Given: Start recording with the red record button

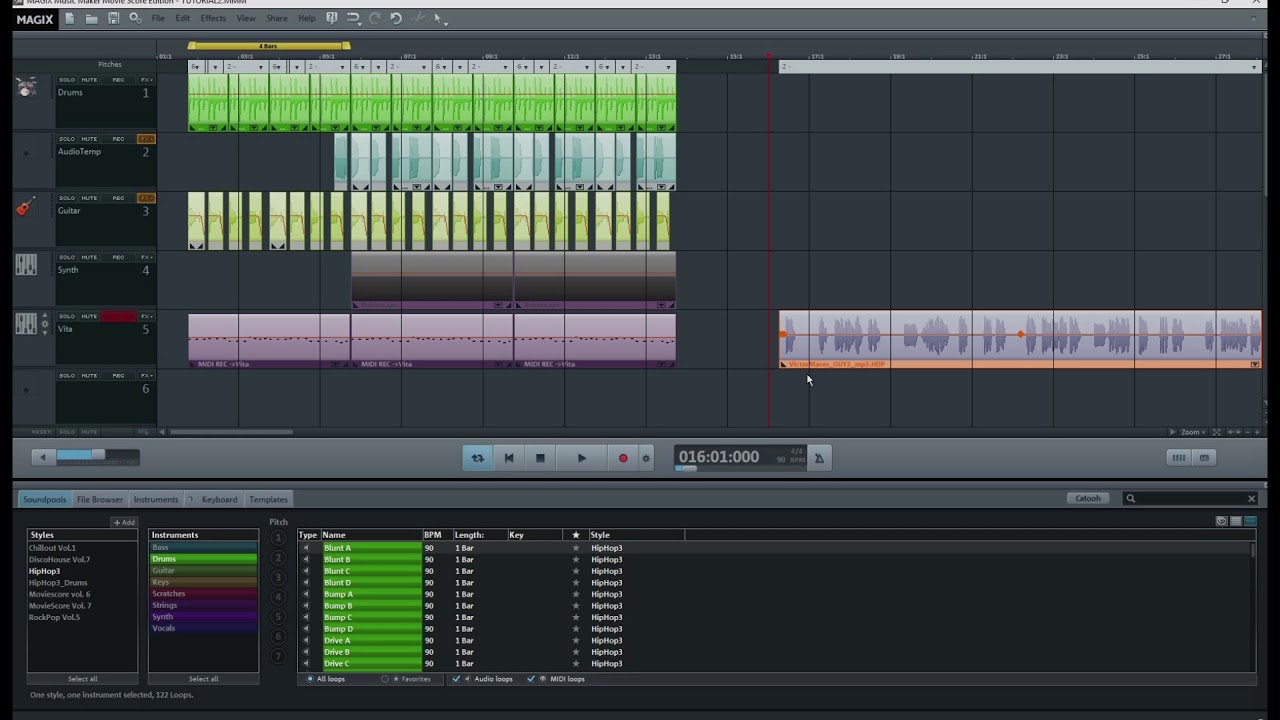Looking at the screenshot, I should [623, 458].
